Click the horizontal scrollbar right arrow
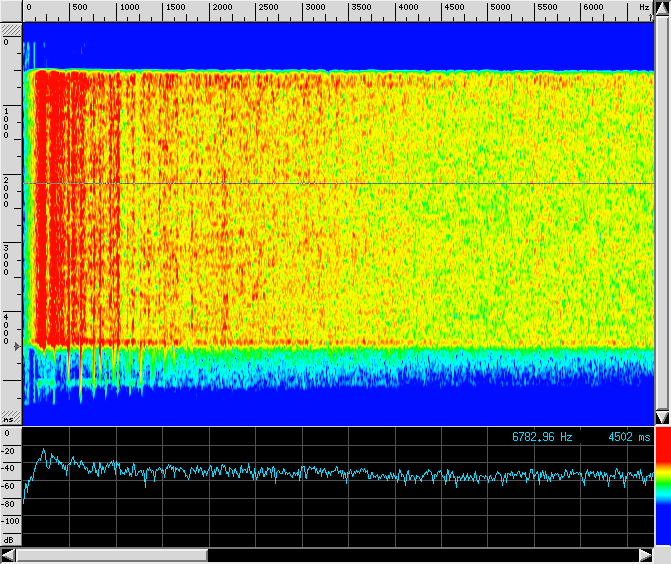The image size is (671, 564). pyautogui.click(x=645, y=555)
